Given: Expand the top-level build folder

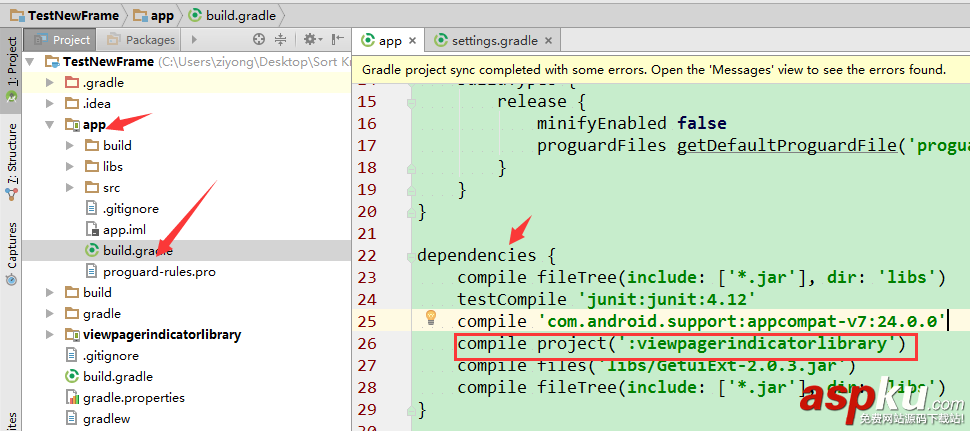Looking at the screenshot, I should 50,292.
